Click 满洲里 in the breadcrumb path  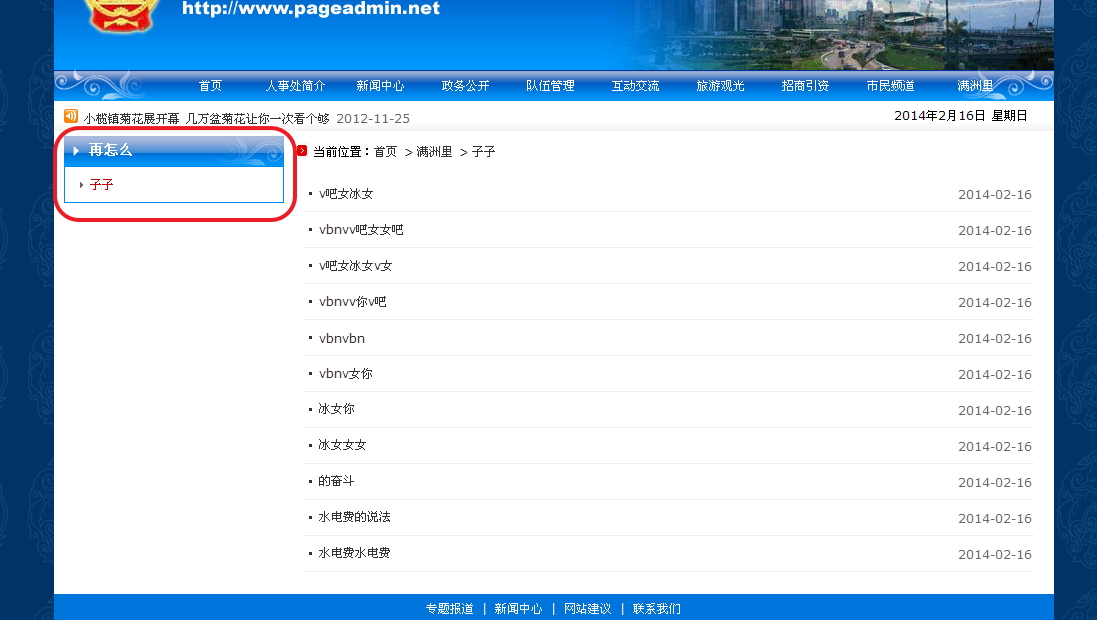click(x=434, y=152)
